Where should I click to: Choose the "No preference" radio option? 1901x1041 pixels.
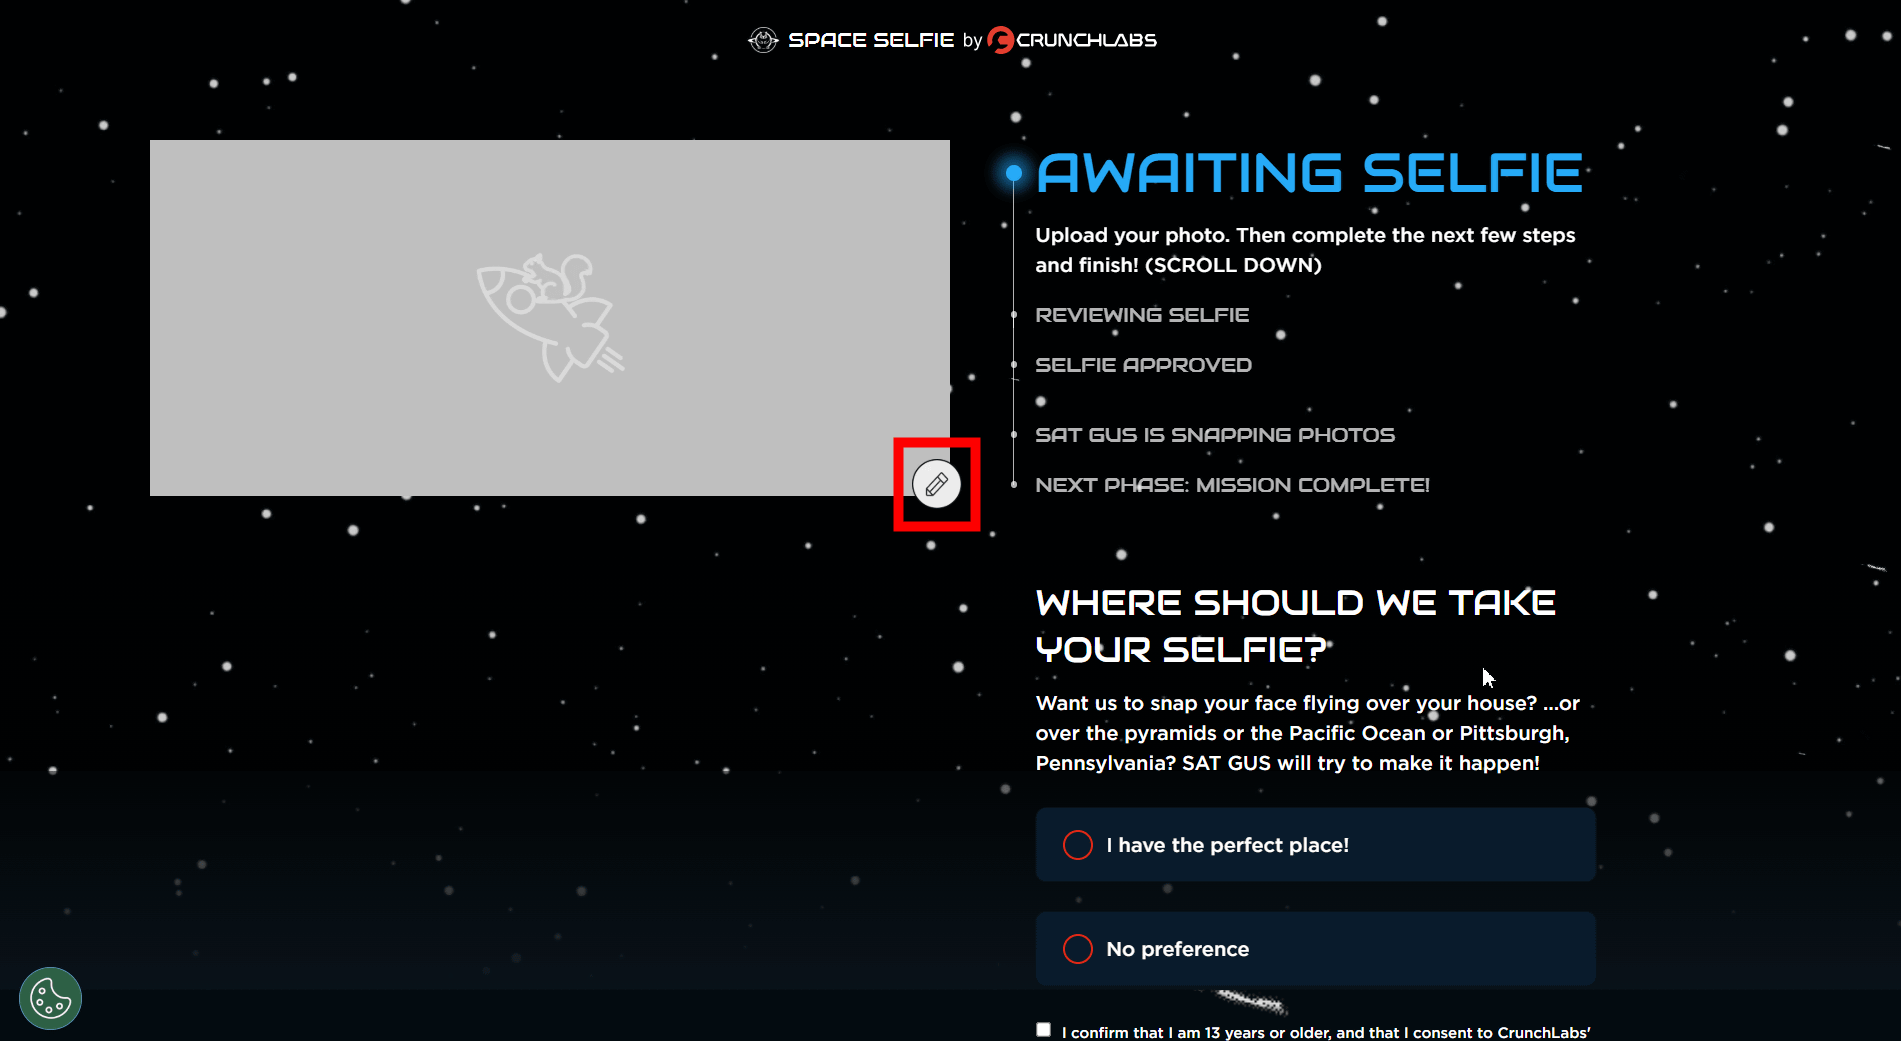[x=1315, y=949]
